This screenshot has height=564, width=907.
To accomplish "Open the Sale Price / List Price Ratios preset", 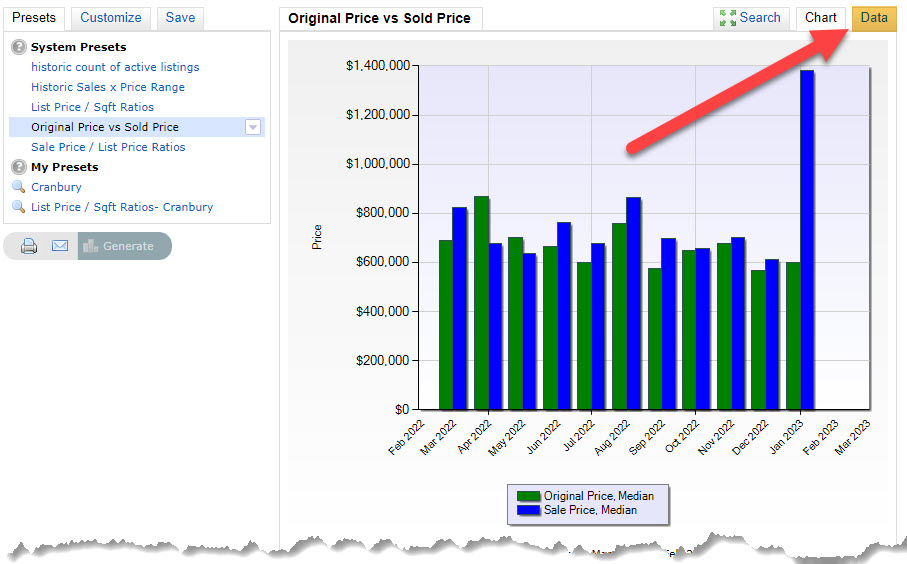I will pyautogui.click(x=108, y=147).
